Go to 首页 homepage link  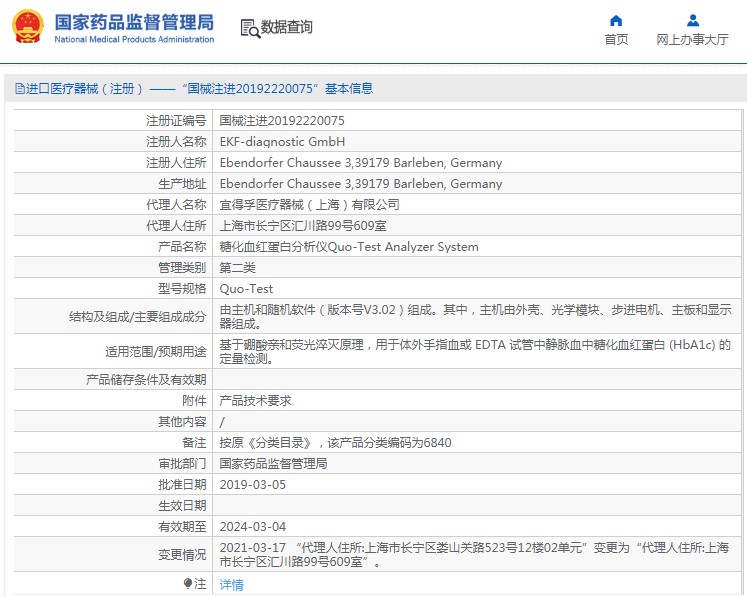click(616, 40)
